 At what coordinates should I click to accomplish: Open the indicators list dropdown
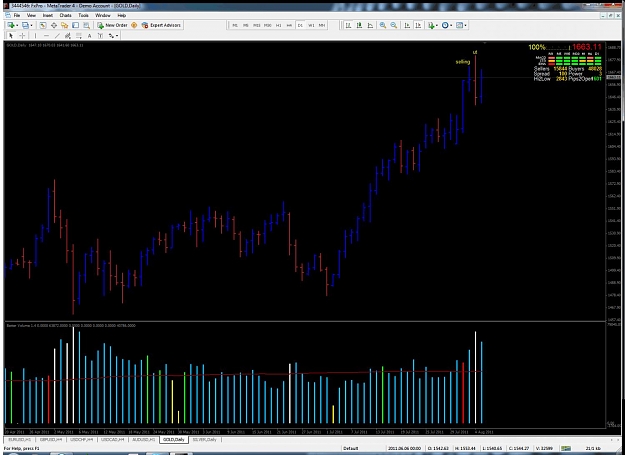point(432,25)
